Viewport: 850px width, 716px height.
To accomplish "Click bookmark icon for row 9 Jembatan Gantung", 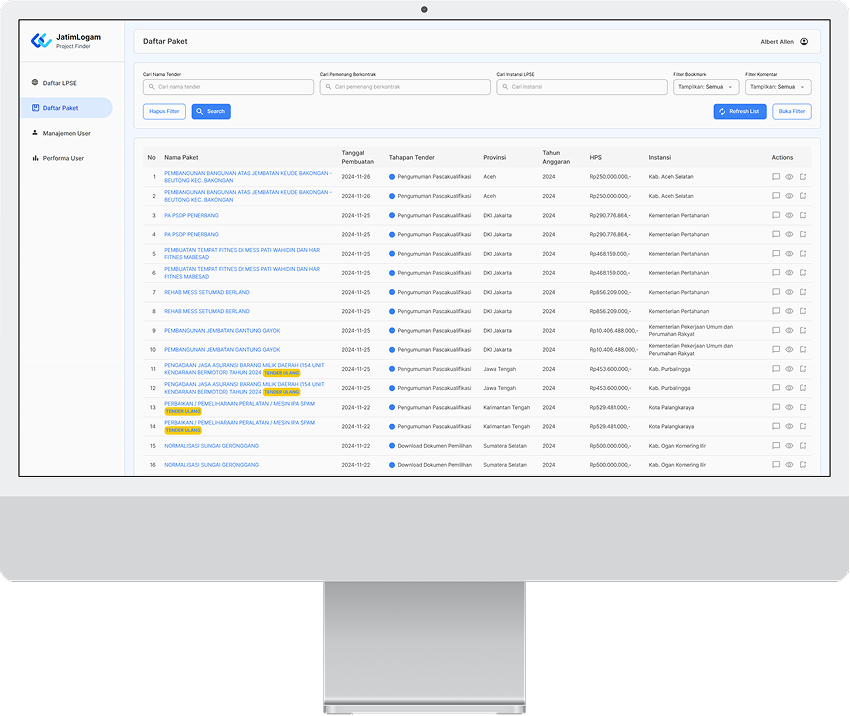I will (x=802, y=331).
